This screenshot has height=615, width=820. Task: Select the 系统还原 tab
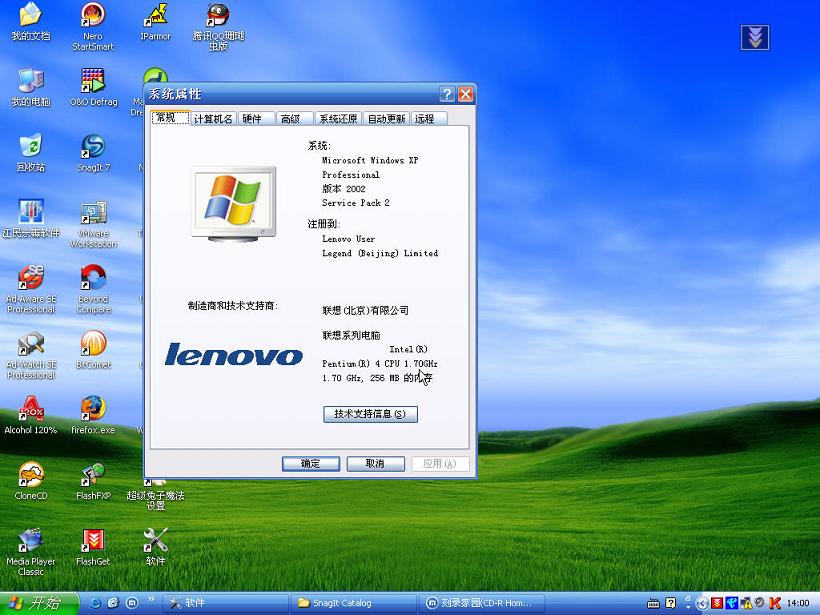(x=338, y=119)
